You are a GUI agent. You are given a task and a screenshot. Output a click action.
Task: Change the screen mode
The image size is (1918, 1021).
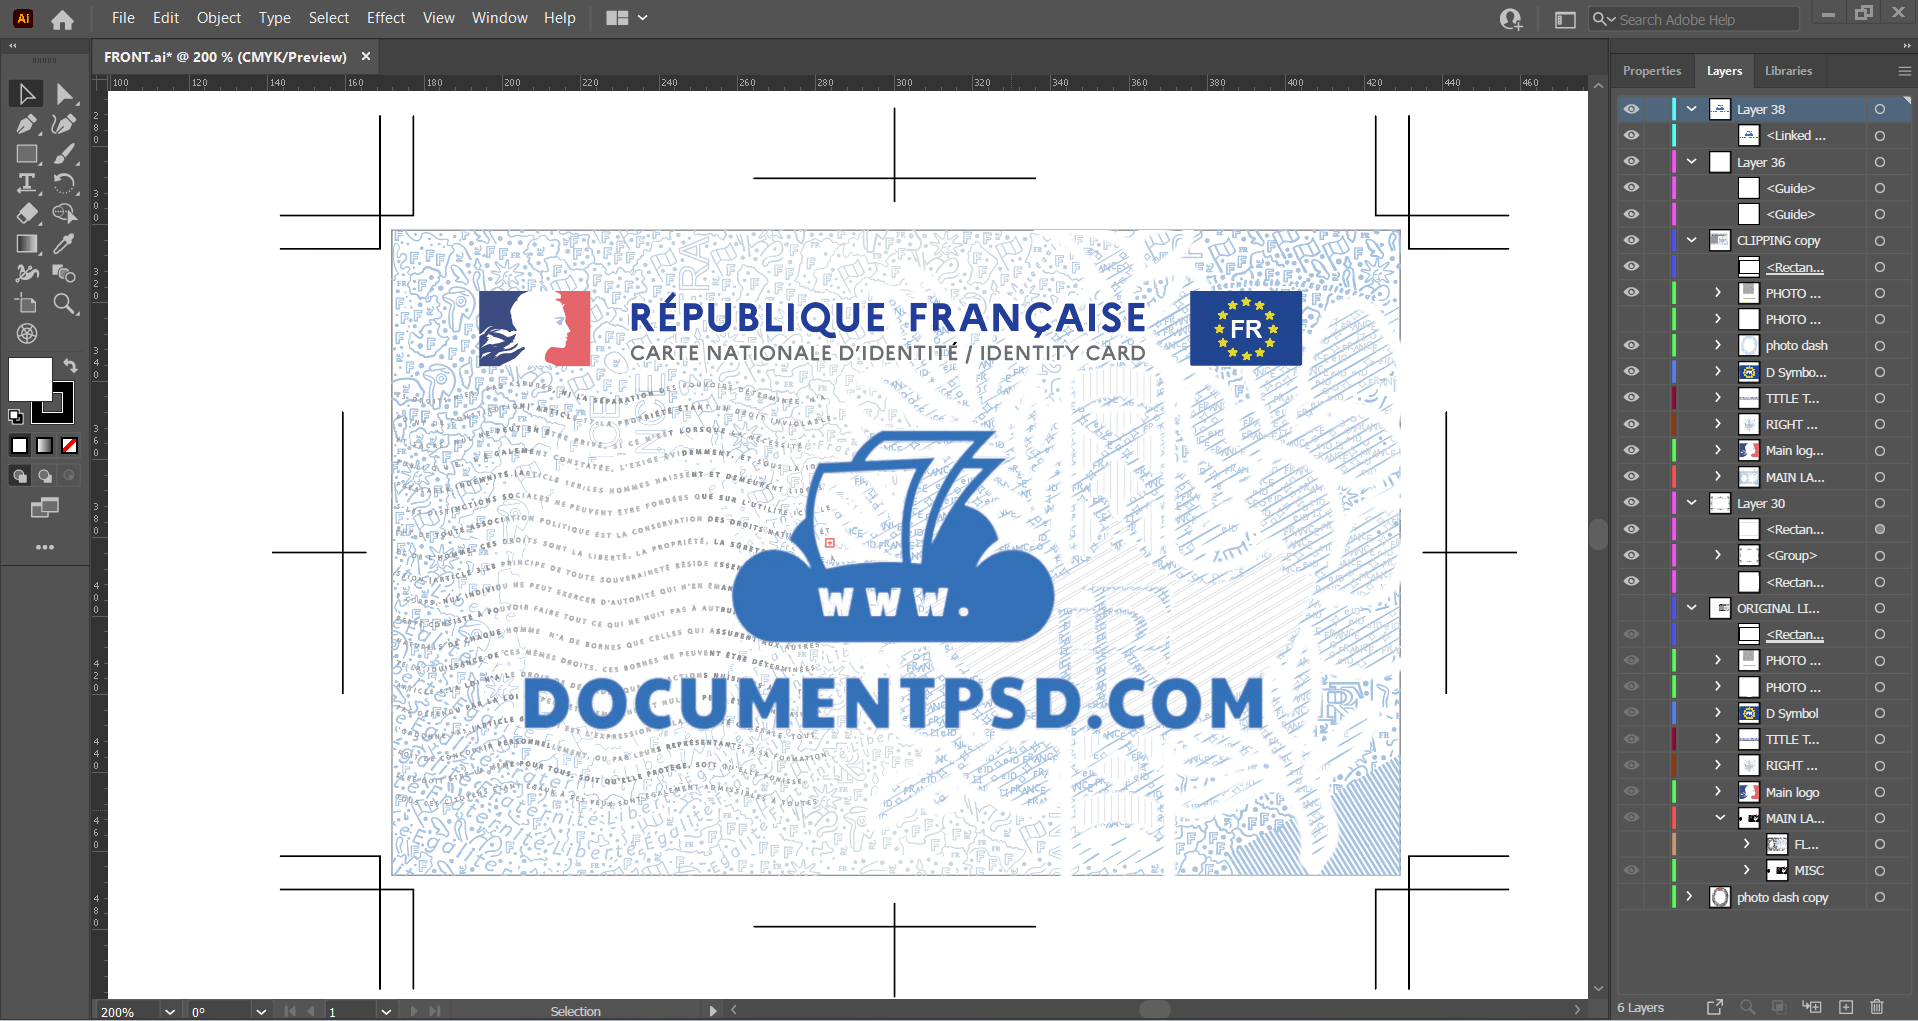45,508
